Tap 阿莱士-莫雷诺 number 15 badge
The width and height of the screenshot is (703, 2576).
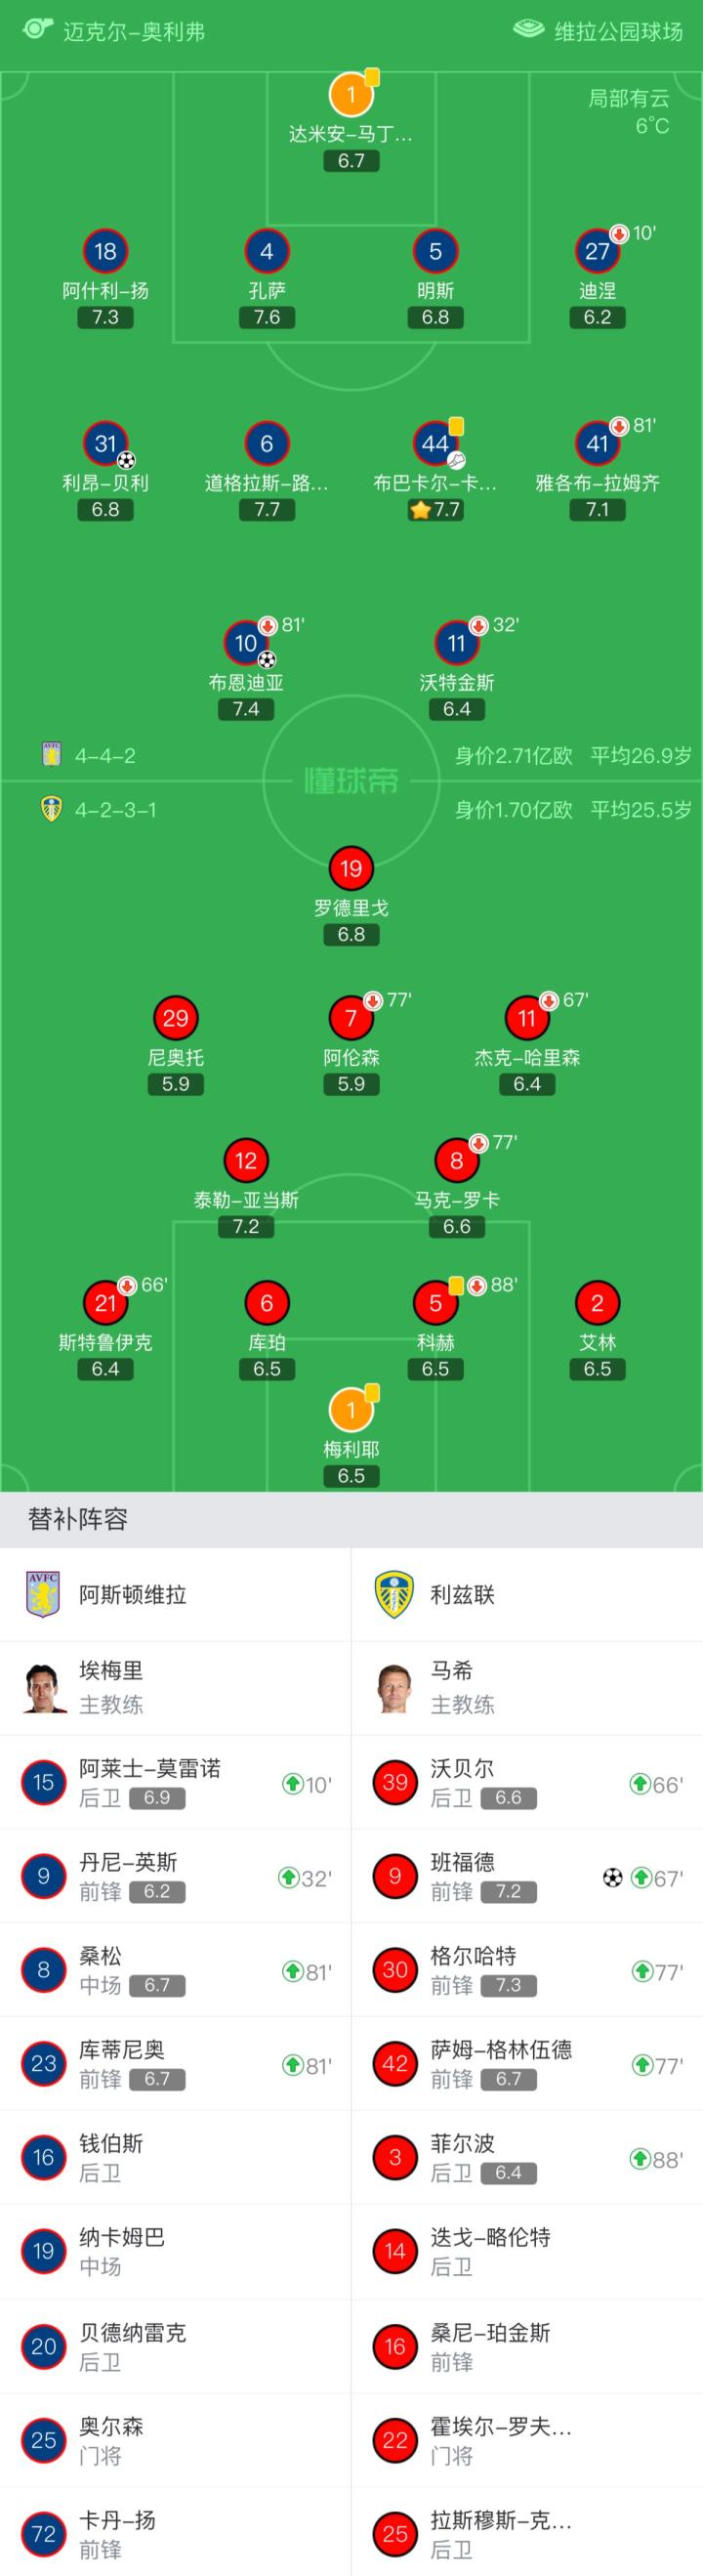click(x=44, y=1783)
